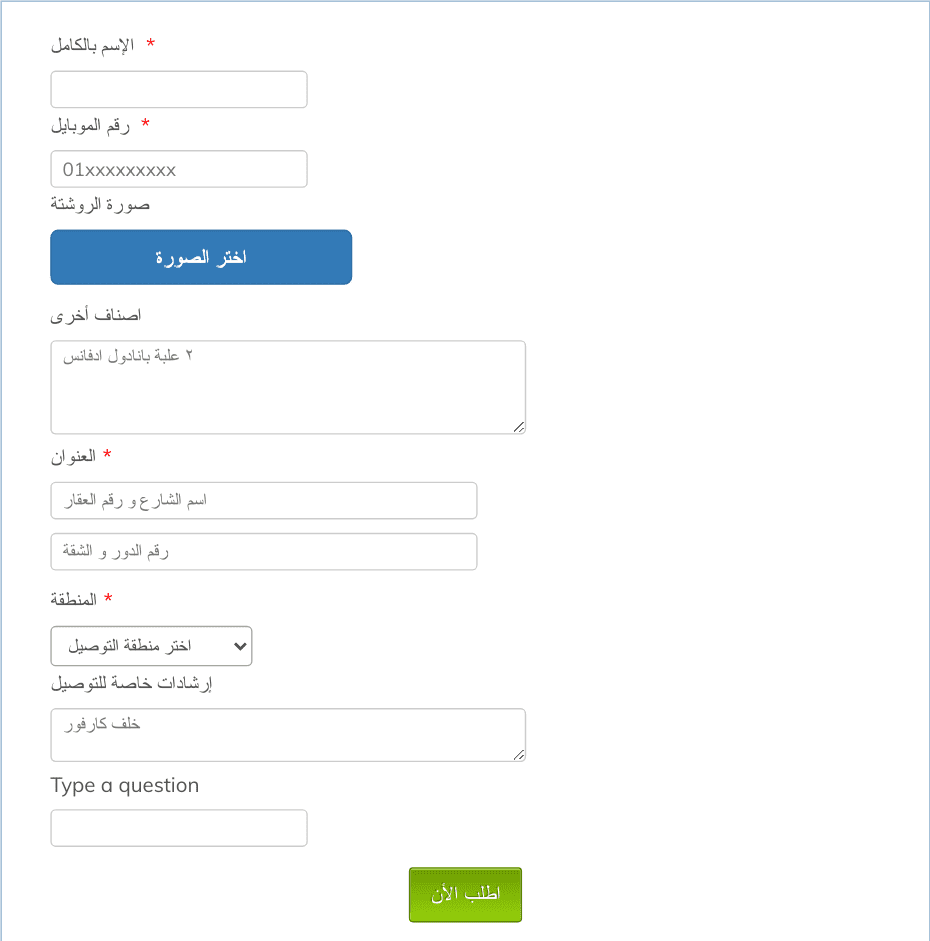The height and width of the screenshot is (941, 930).
Task: Click inside the اصناف أخرى text area
Action: tap(288, 388)
